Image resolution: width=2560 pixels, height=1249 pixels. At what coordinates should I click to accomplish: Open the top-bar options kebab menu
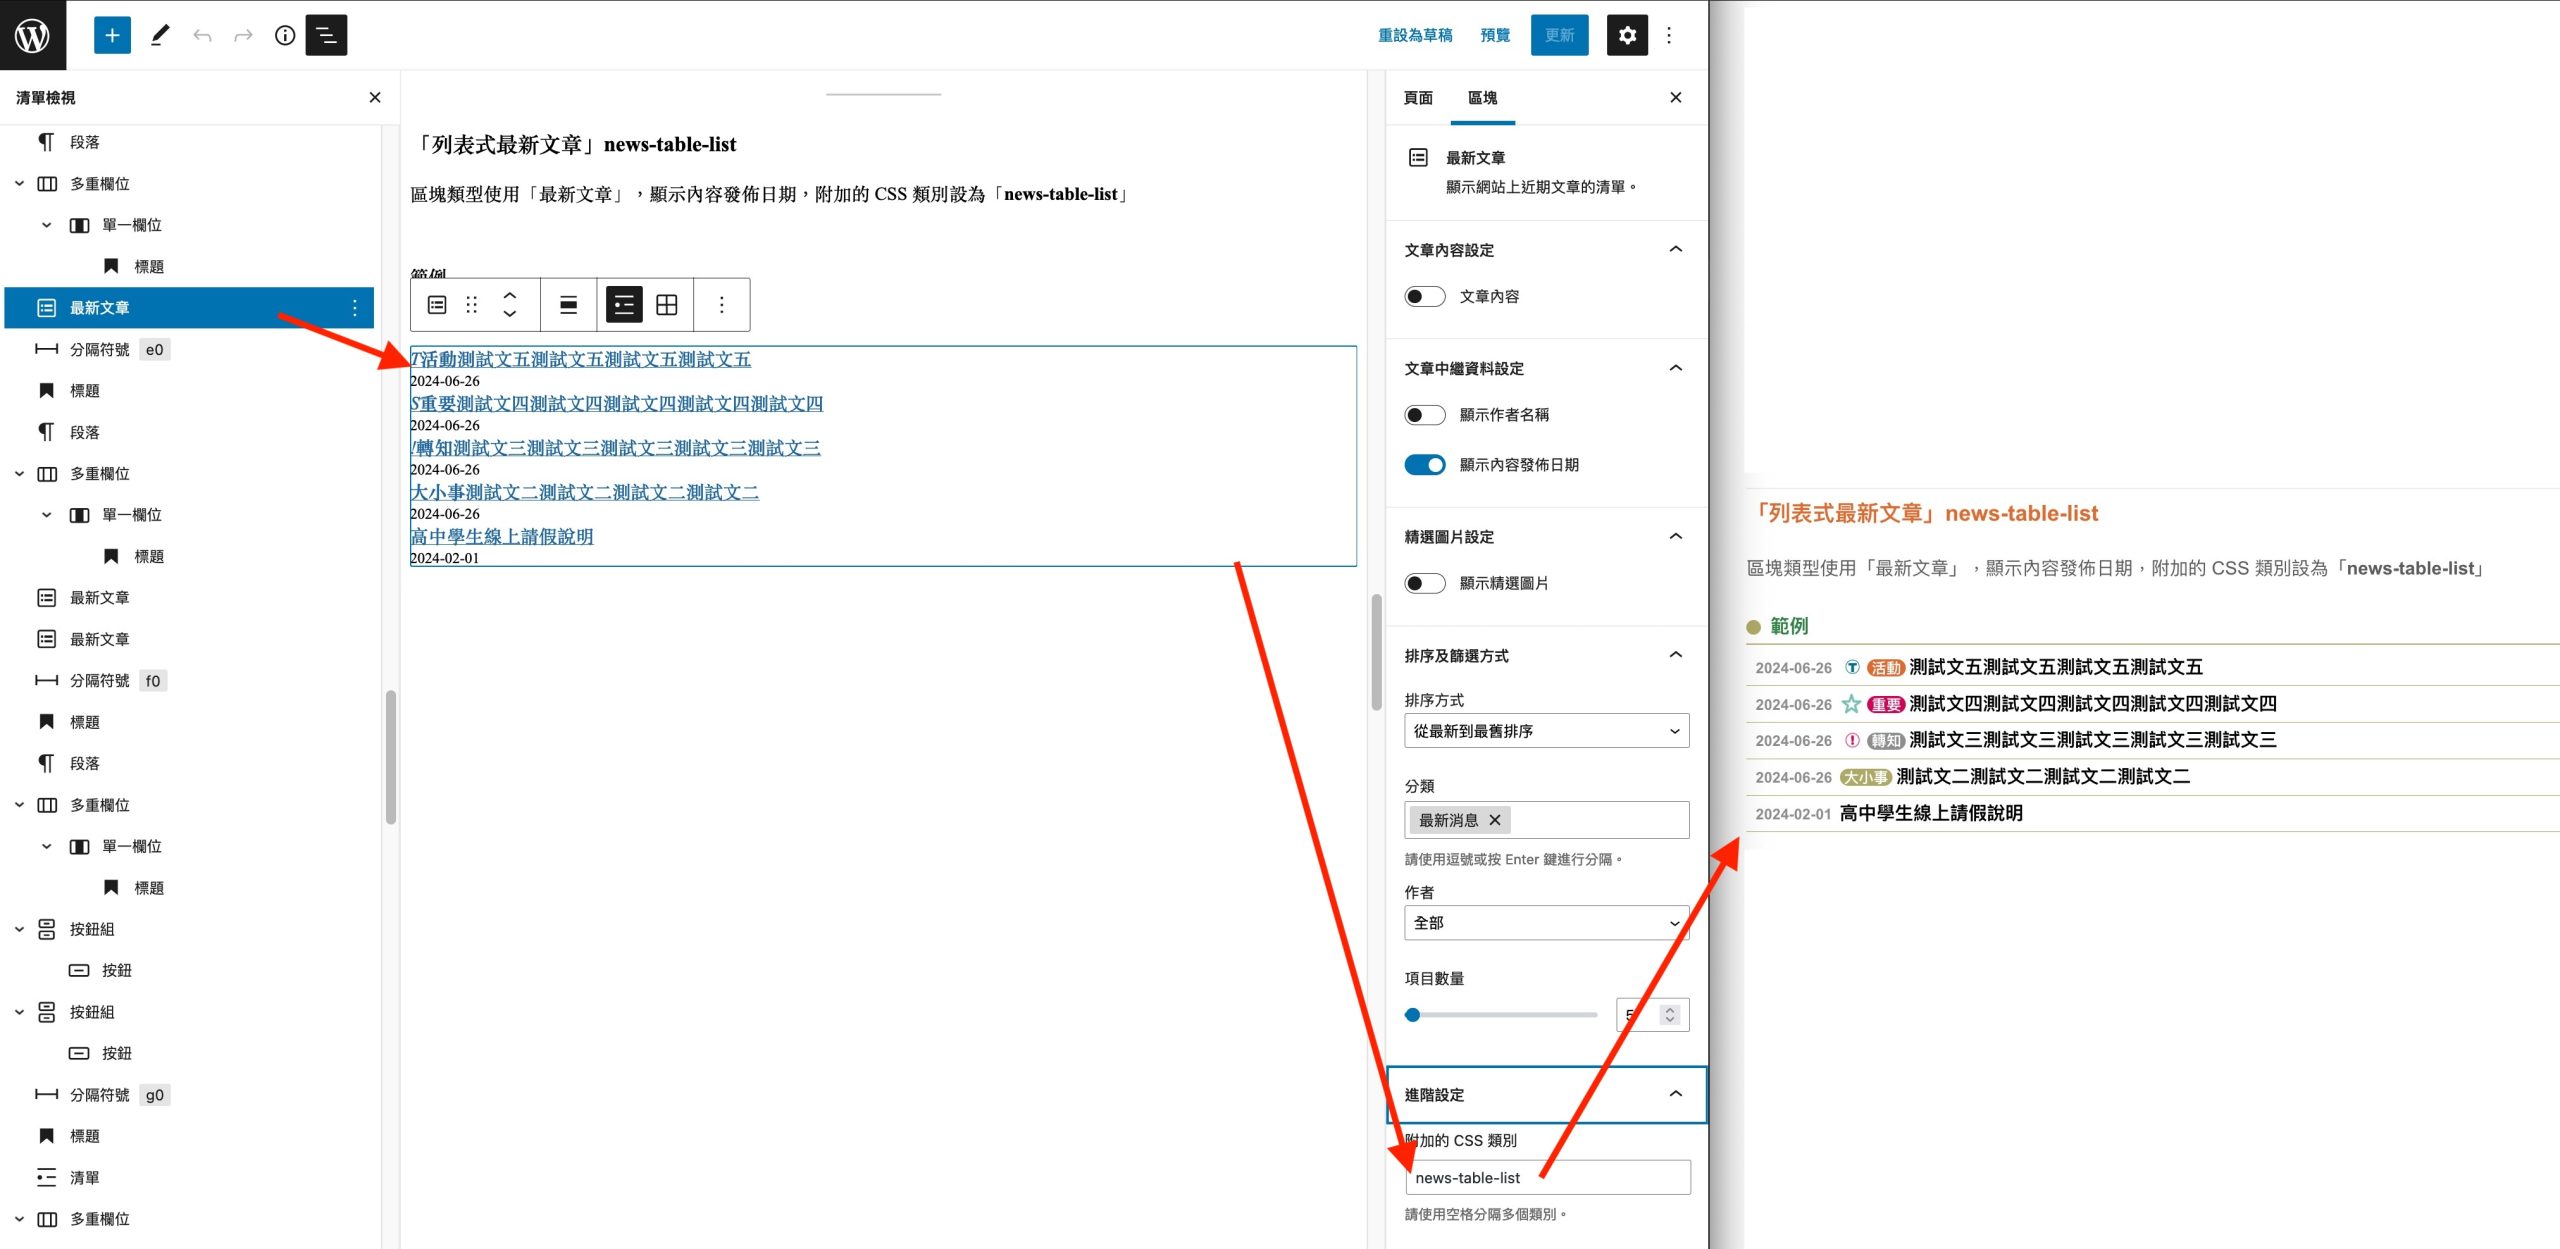(1669, 35)
